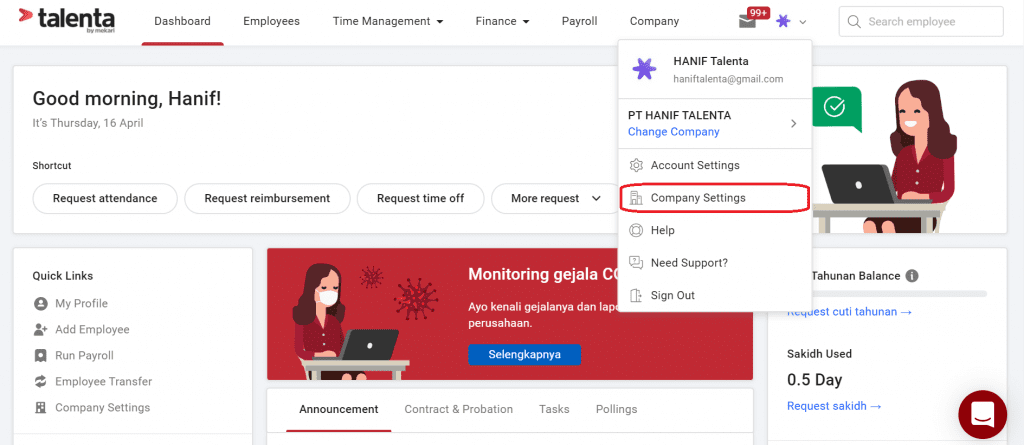The height and width of the screenshot is (445, 1024).
Task: Expand PT HANIF TALENTA company chevron
Action: (793, 124)
